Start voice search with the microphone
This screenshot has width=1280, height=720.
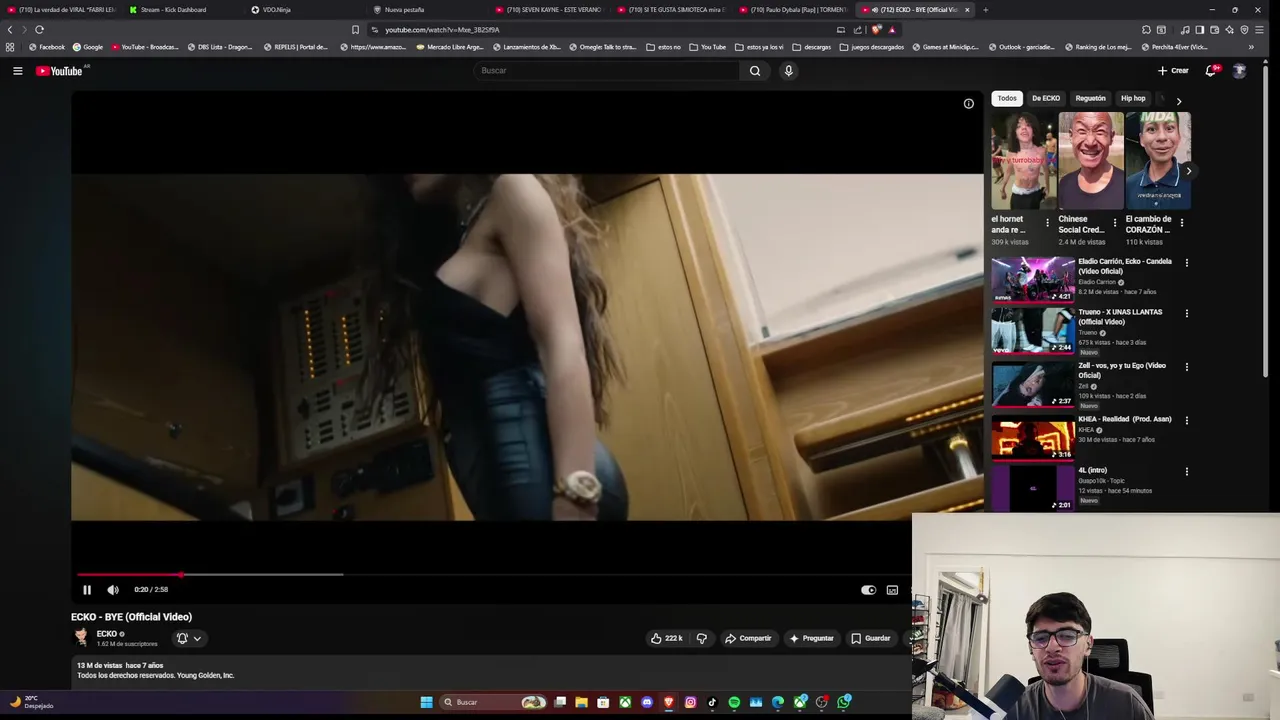click(788, 71)
